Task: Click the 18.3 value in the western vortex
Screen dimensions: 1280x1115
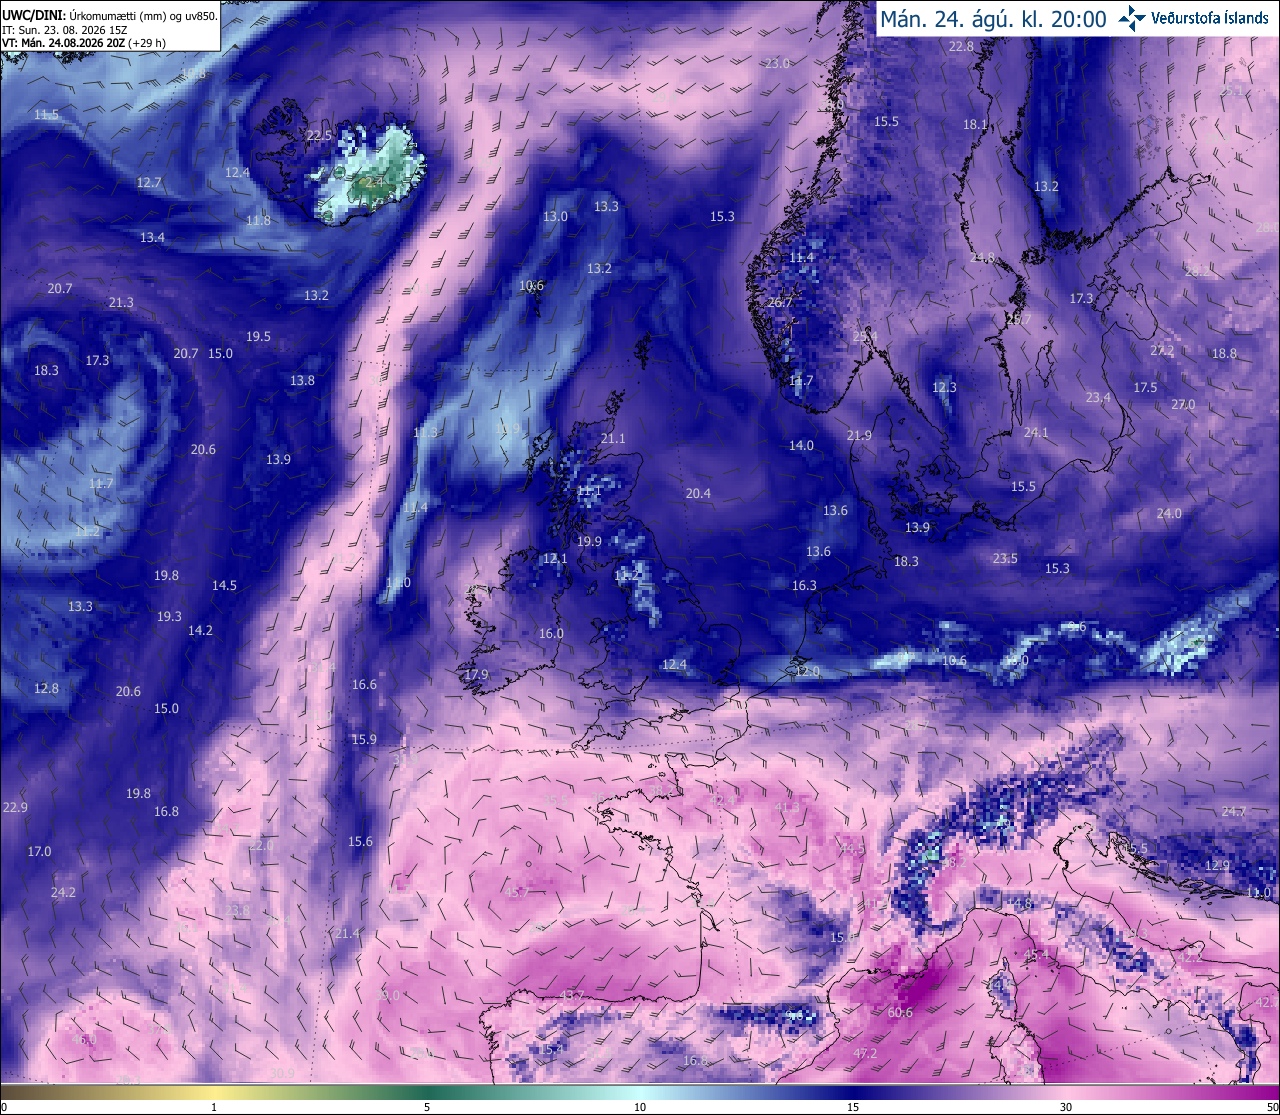Action: 46,370
